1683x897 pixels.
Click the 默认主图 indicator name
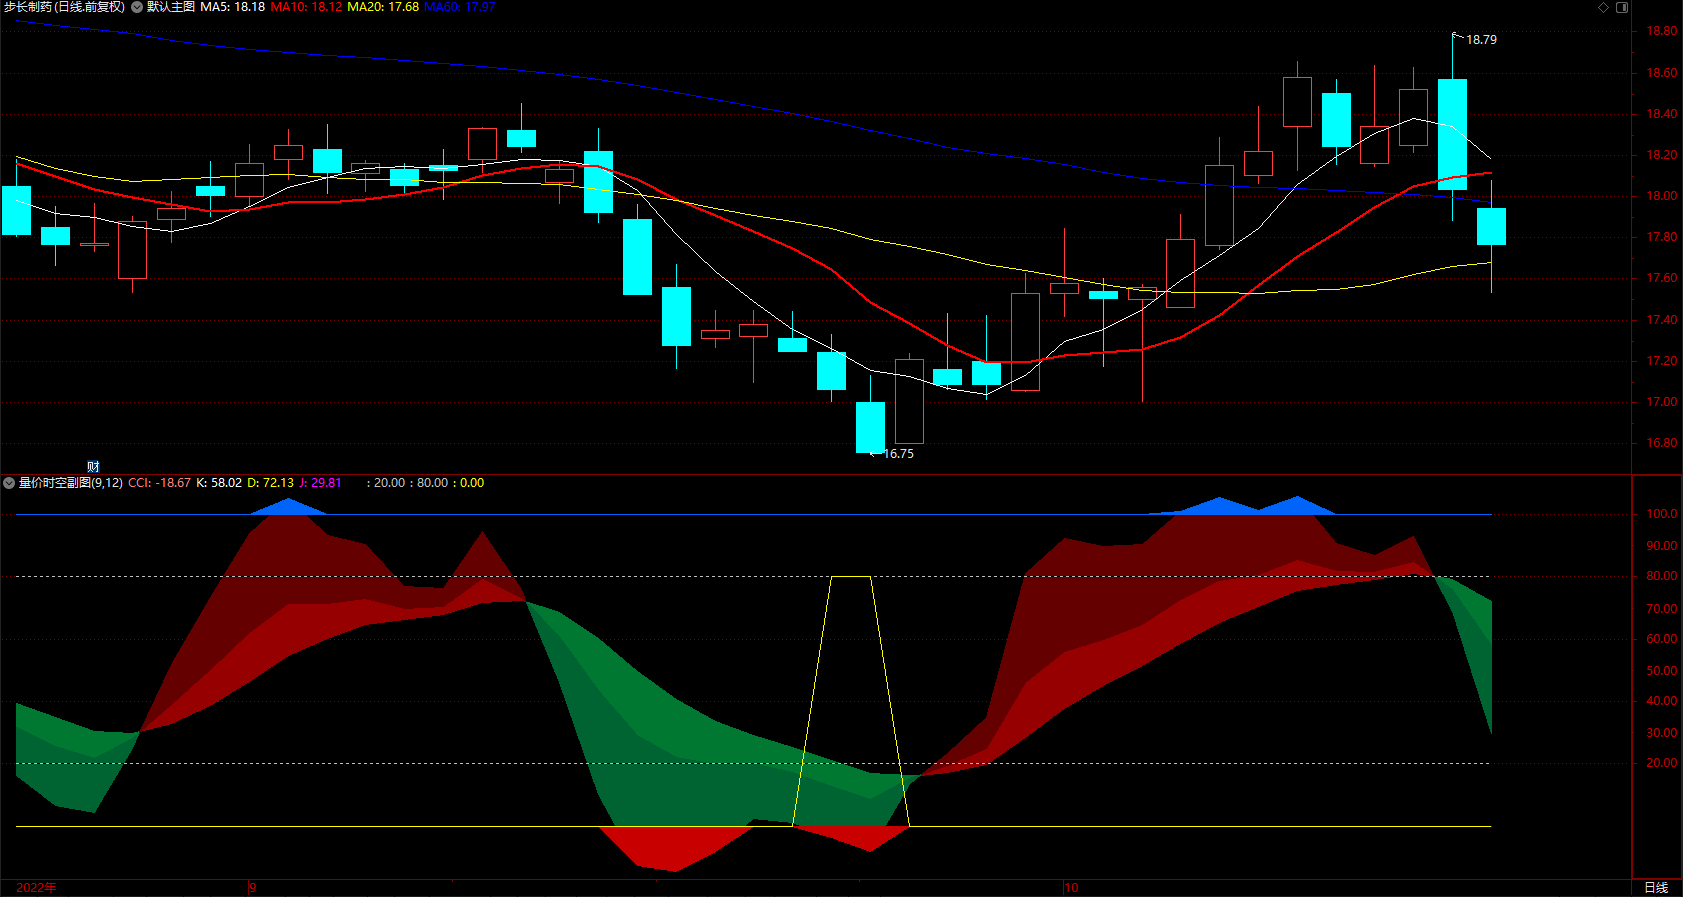click(171, 7)
